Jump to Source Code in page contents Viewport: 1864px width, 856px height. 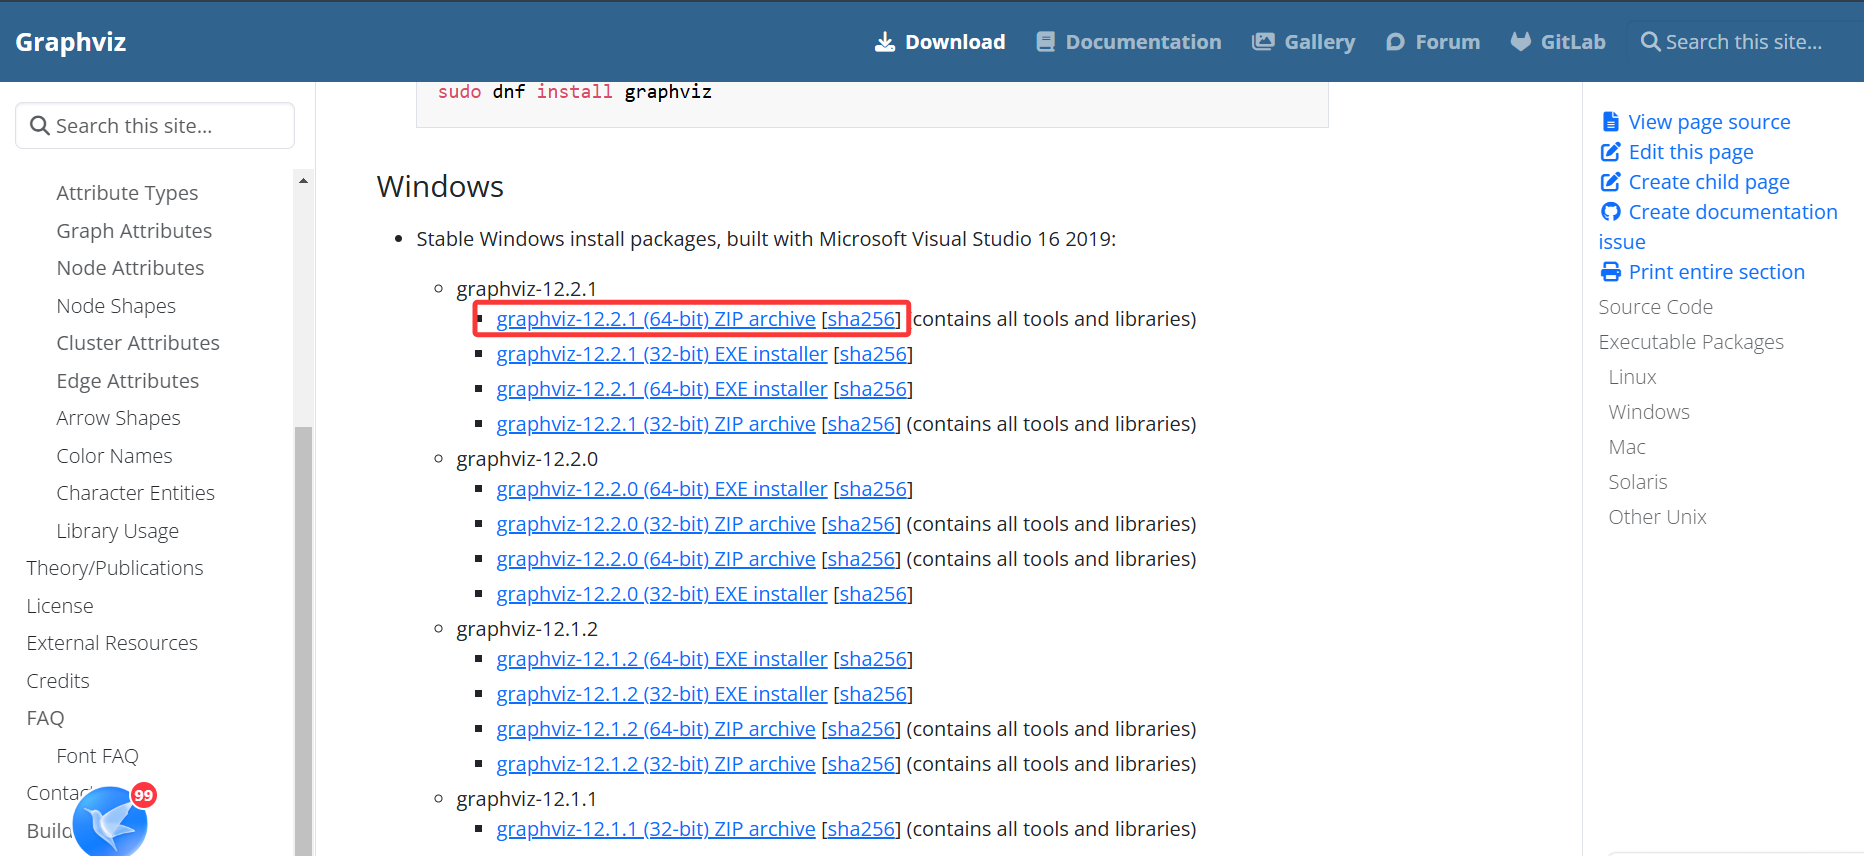point(1655,307)
